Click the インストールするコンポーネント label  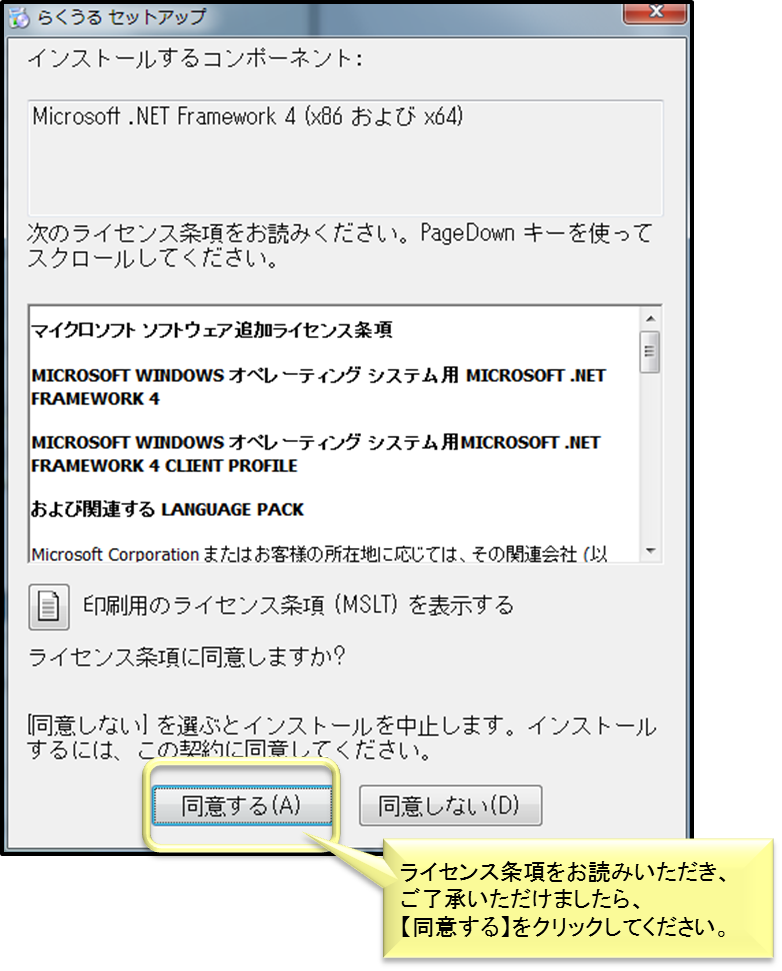[x=194, y=59]
